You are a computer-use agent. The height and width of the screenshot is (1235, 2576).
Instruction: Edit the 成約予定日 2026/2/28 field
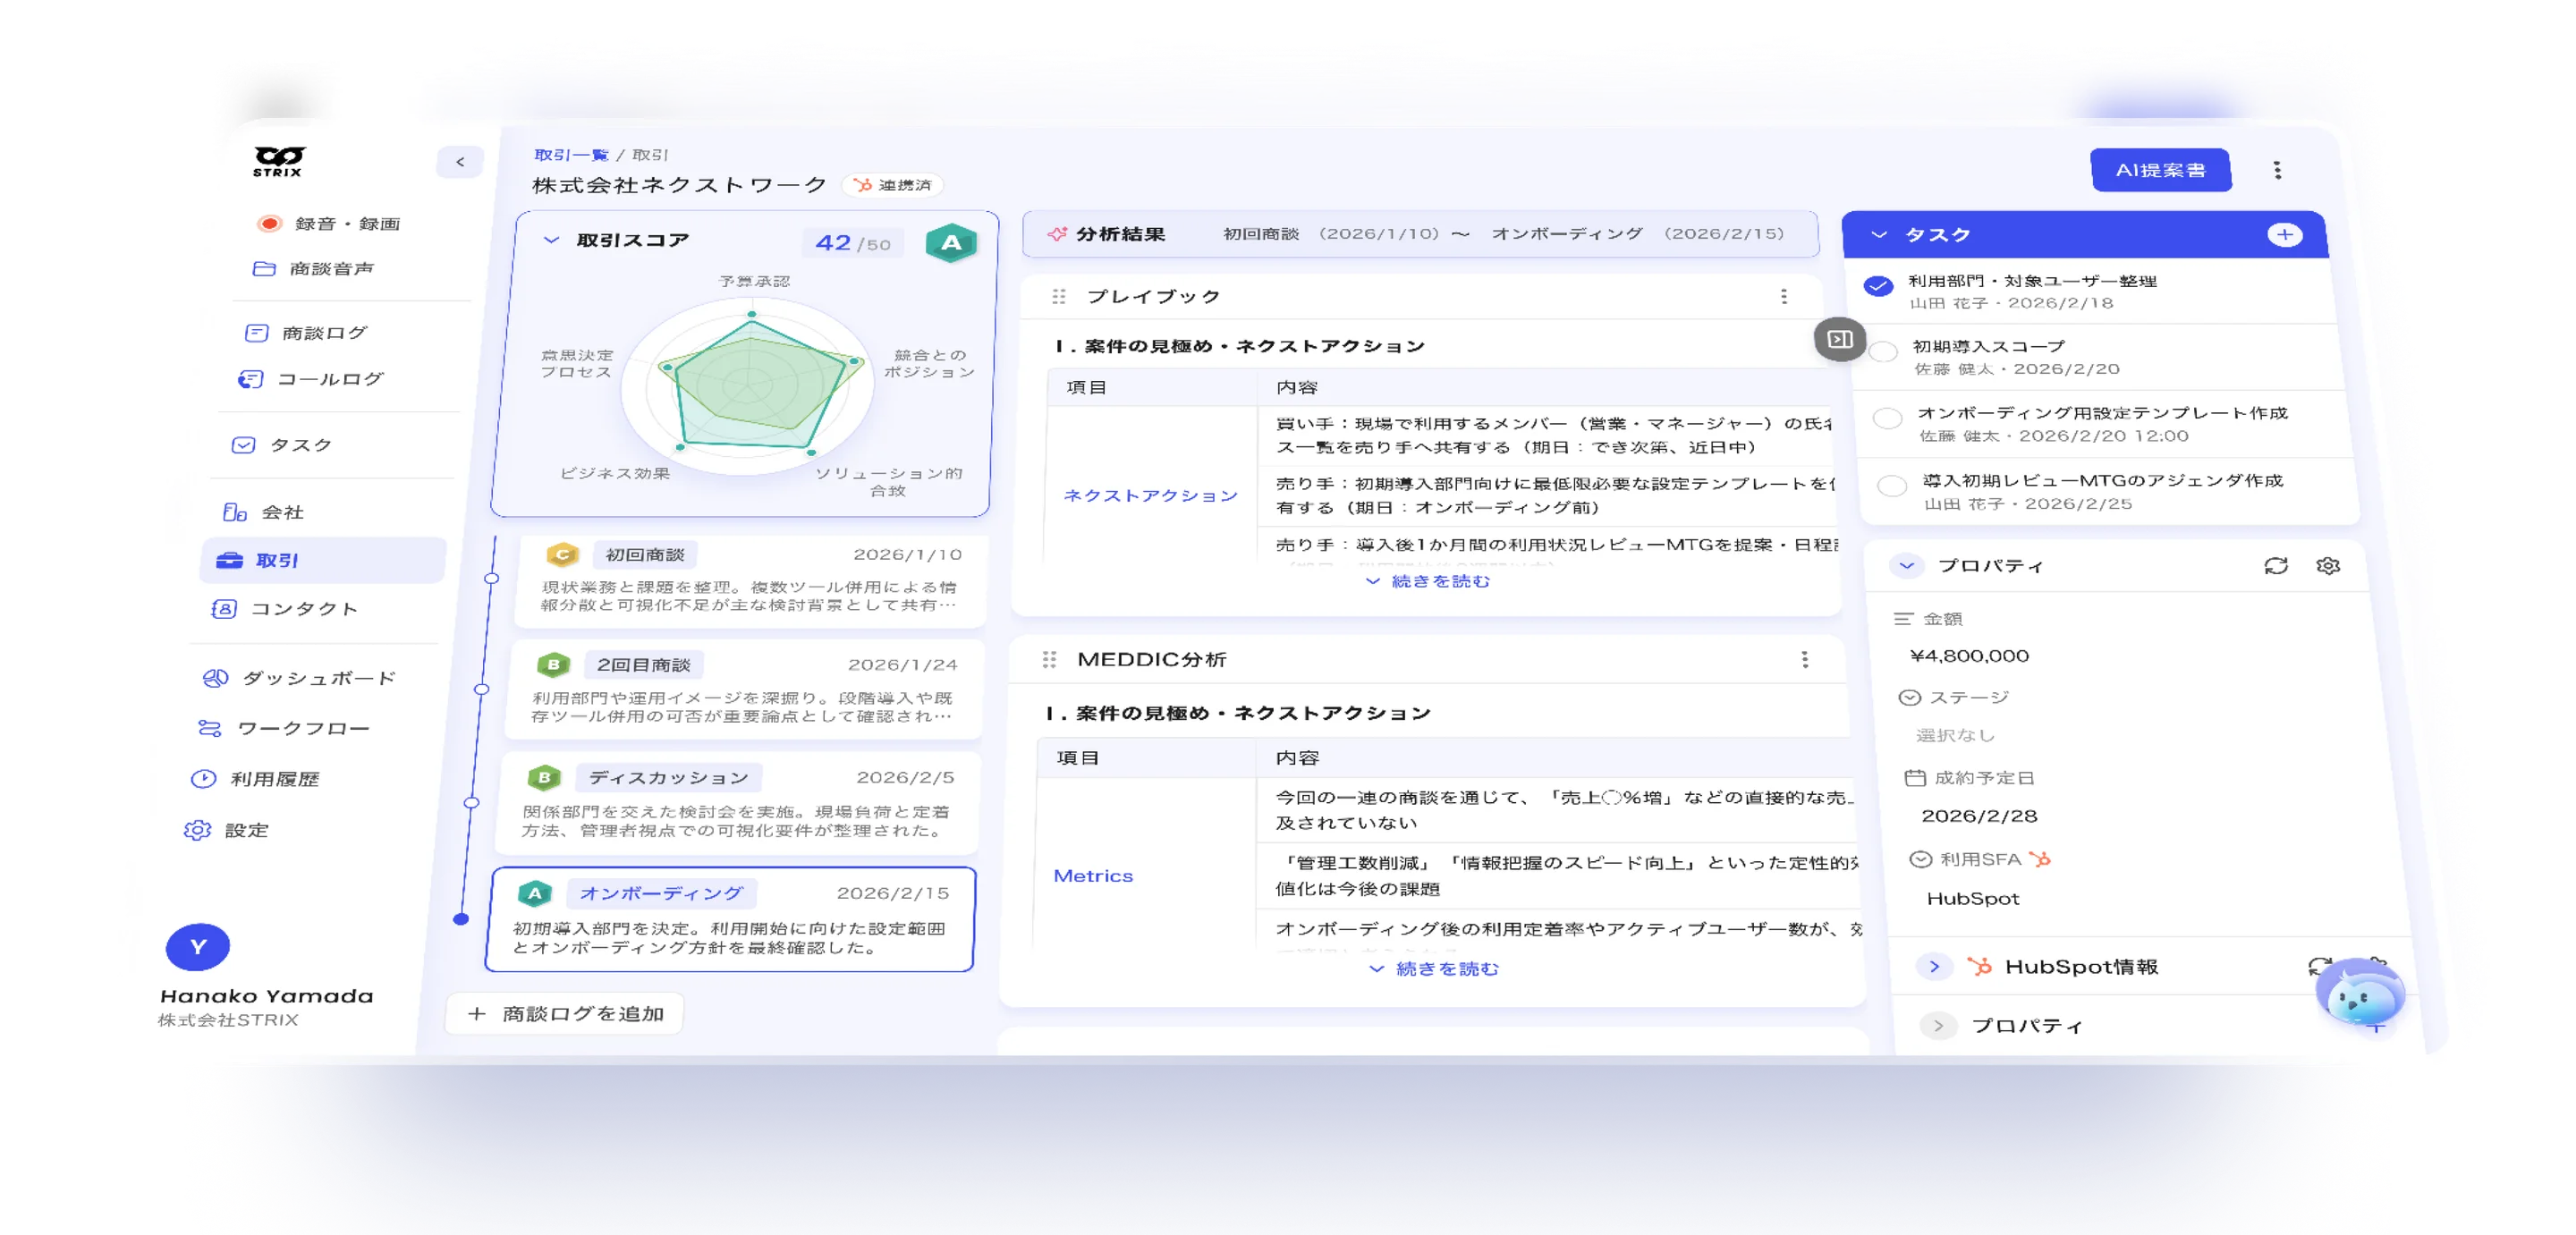pyautogui.click(x=1980, y=816)
